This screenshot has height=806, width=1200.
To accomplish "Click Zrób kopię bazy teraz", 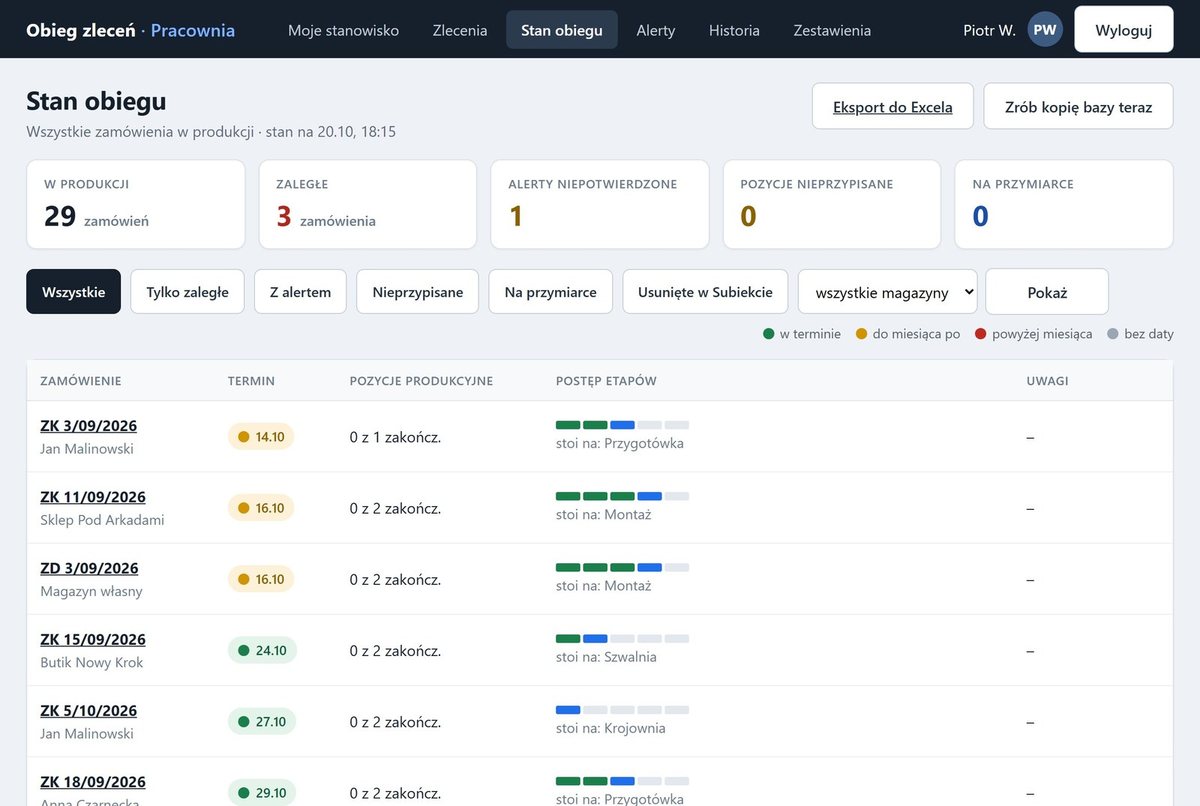I will click(1079, 107).
